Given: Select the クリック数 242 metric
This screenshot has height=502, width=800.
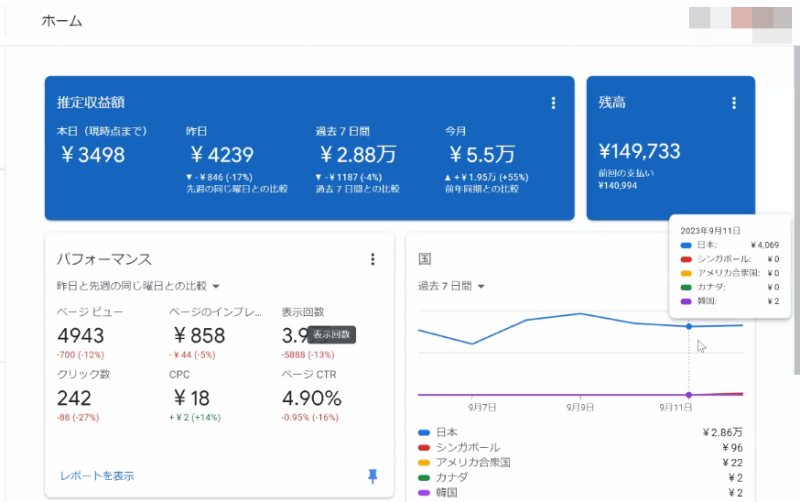Looking at the screenshot, I should [75, 397].
